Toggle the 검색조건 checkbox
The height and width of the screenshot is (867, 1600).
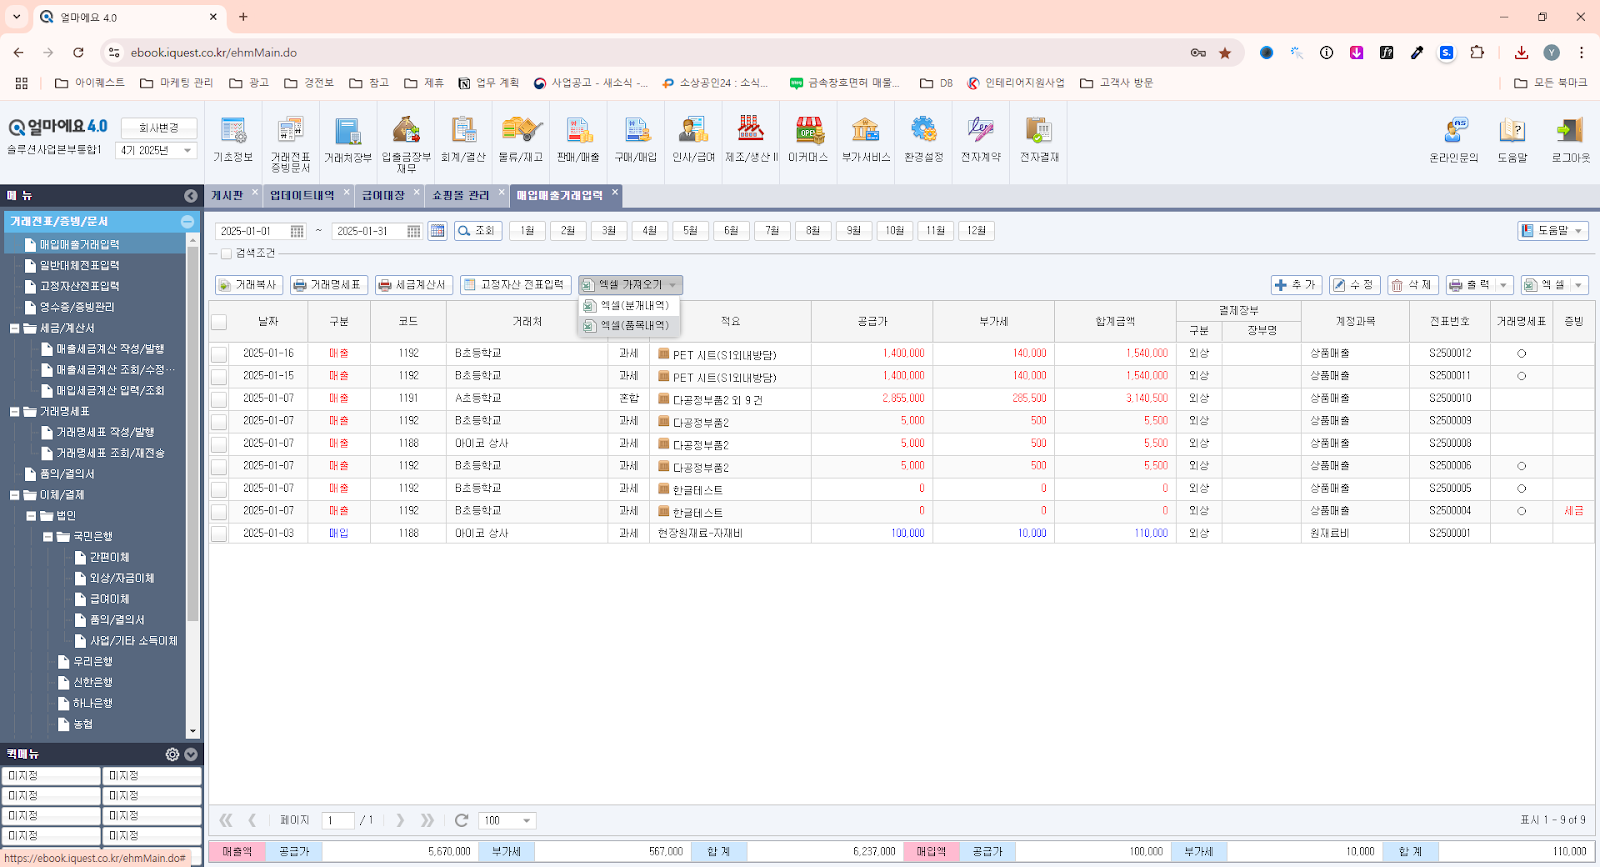point(226,254)
